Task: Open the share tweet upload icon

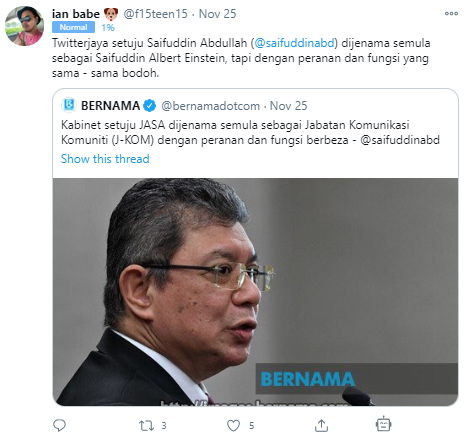Action: click(x=321, y=425)
